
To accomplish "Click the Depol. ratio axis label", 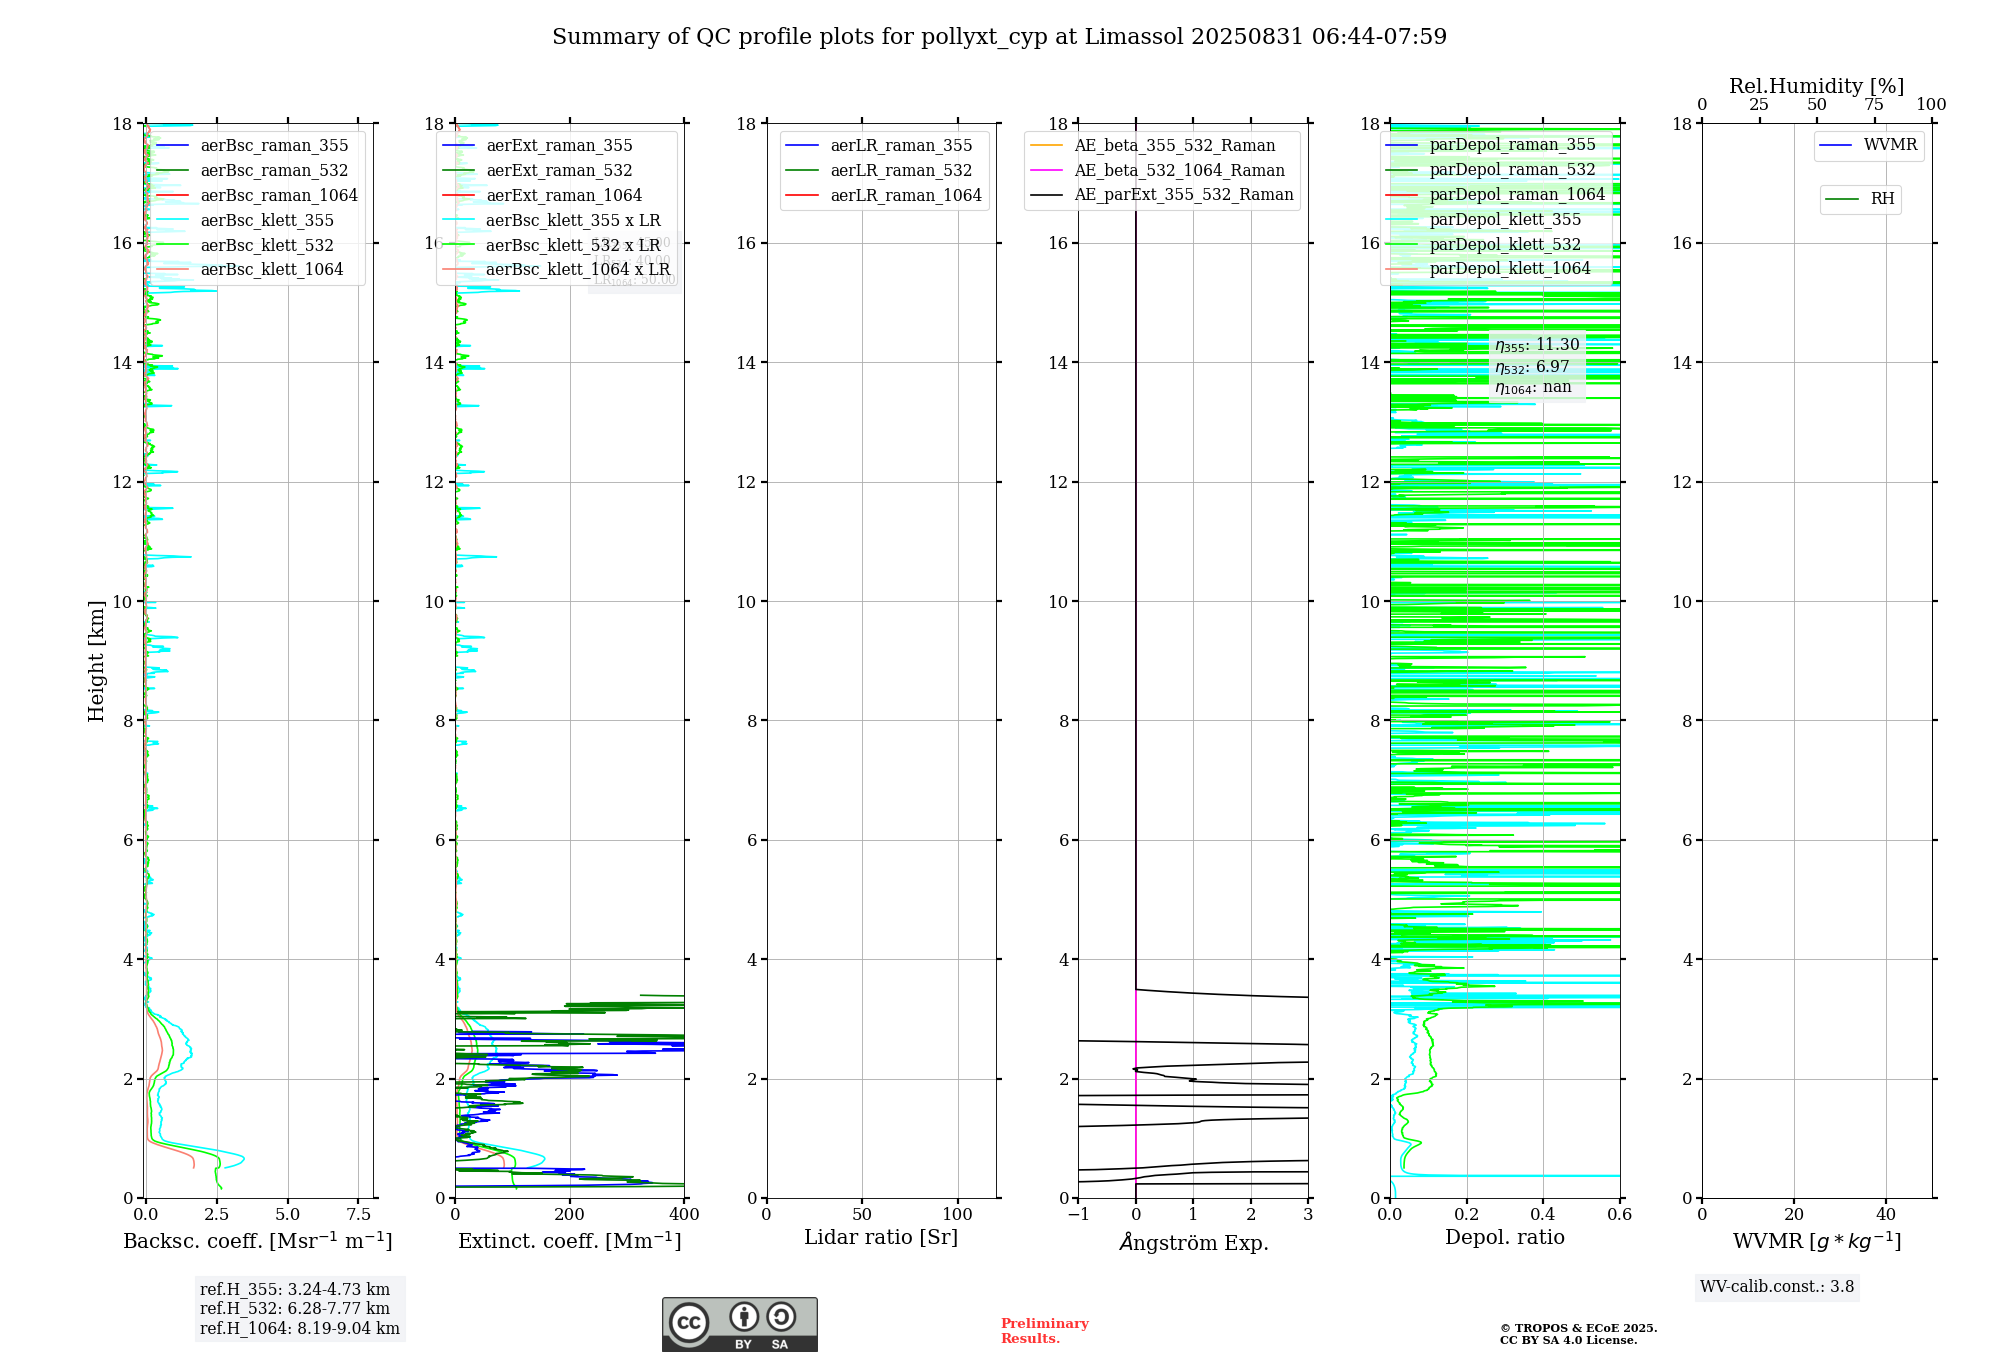I will [1505, 1238].
